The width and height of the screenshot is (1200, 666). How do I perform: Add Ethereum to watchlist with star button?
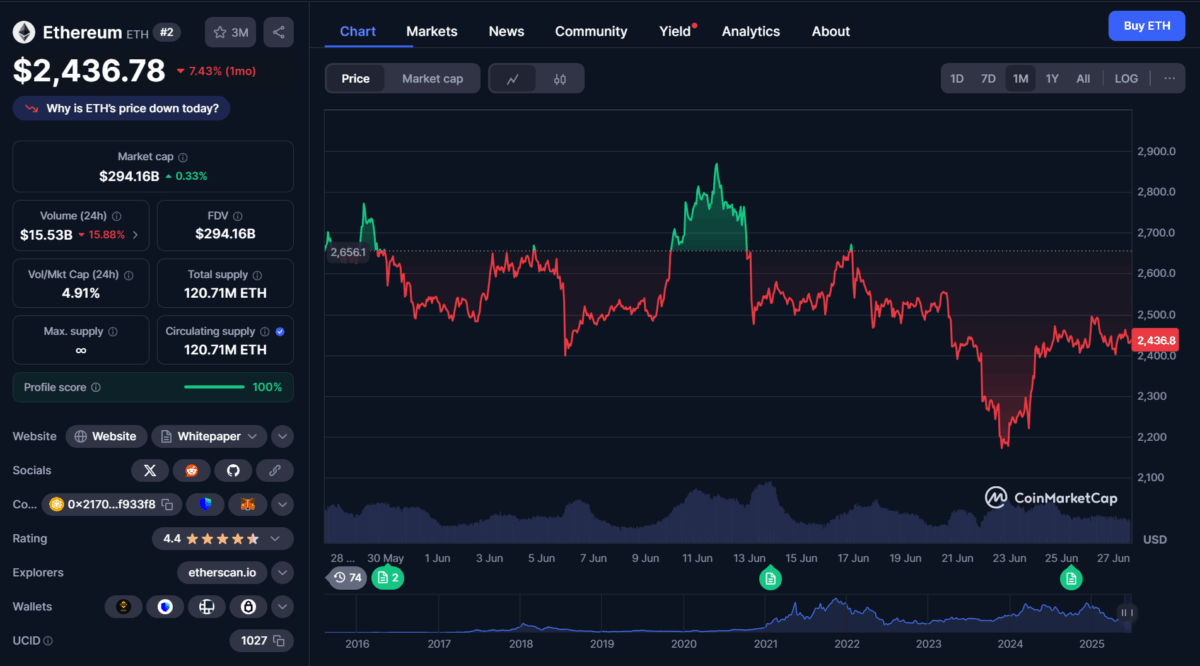[230, 32]
